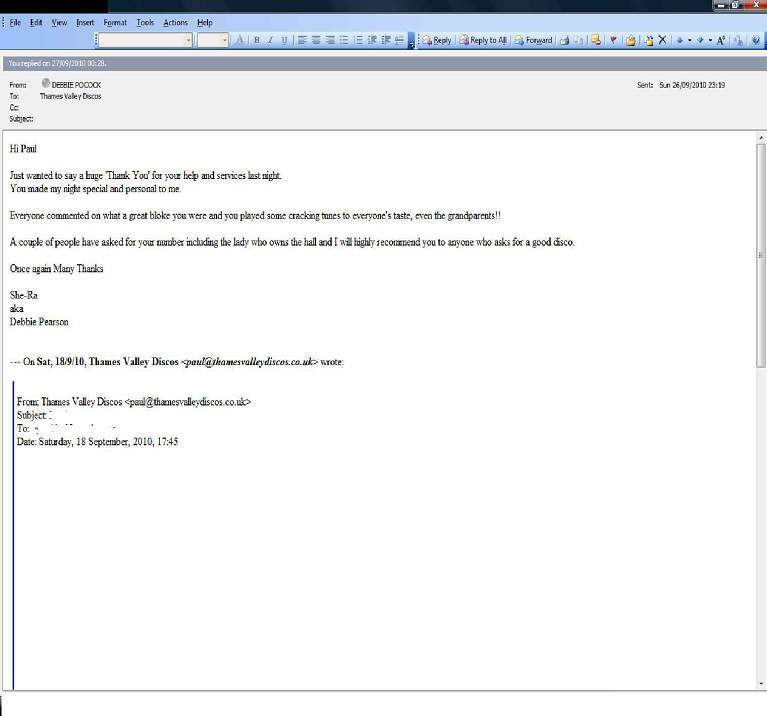This screenshot has width=767, height=716.
Task: Click the Italic formatting icon
Action: [270, 40]
